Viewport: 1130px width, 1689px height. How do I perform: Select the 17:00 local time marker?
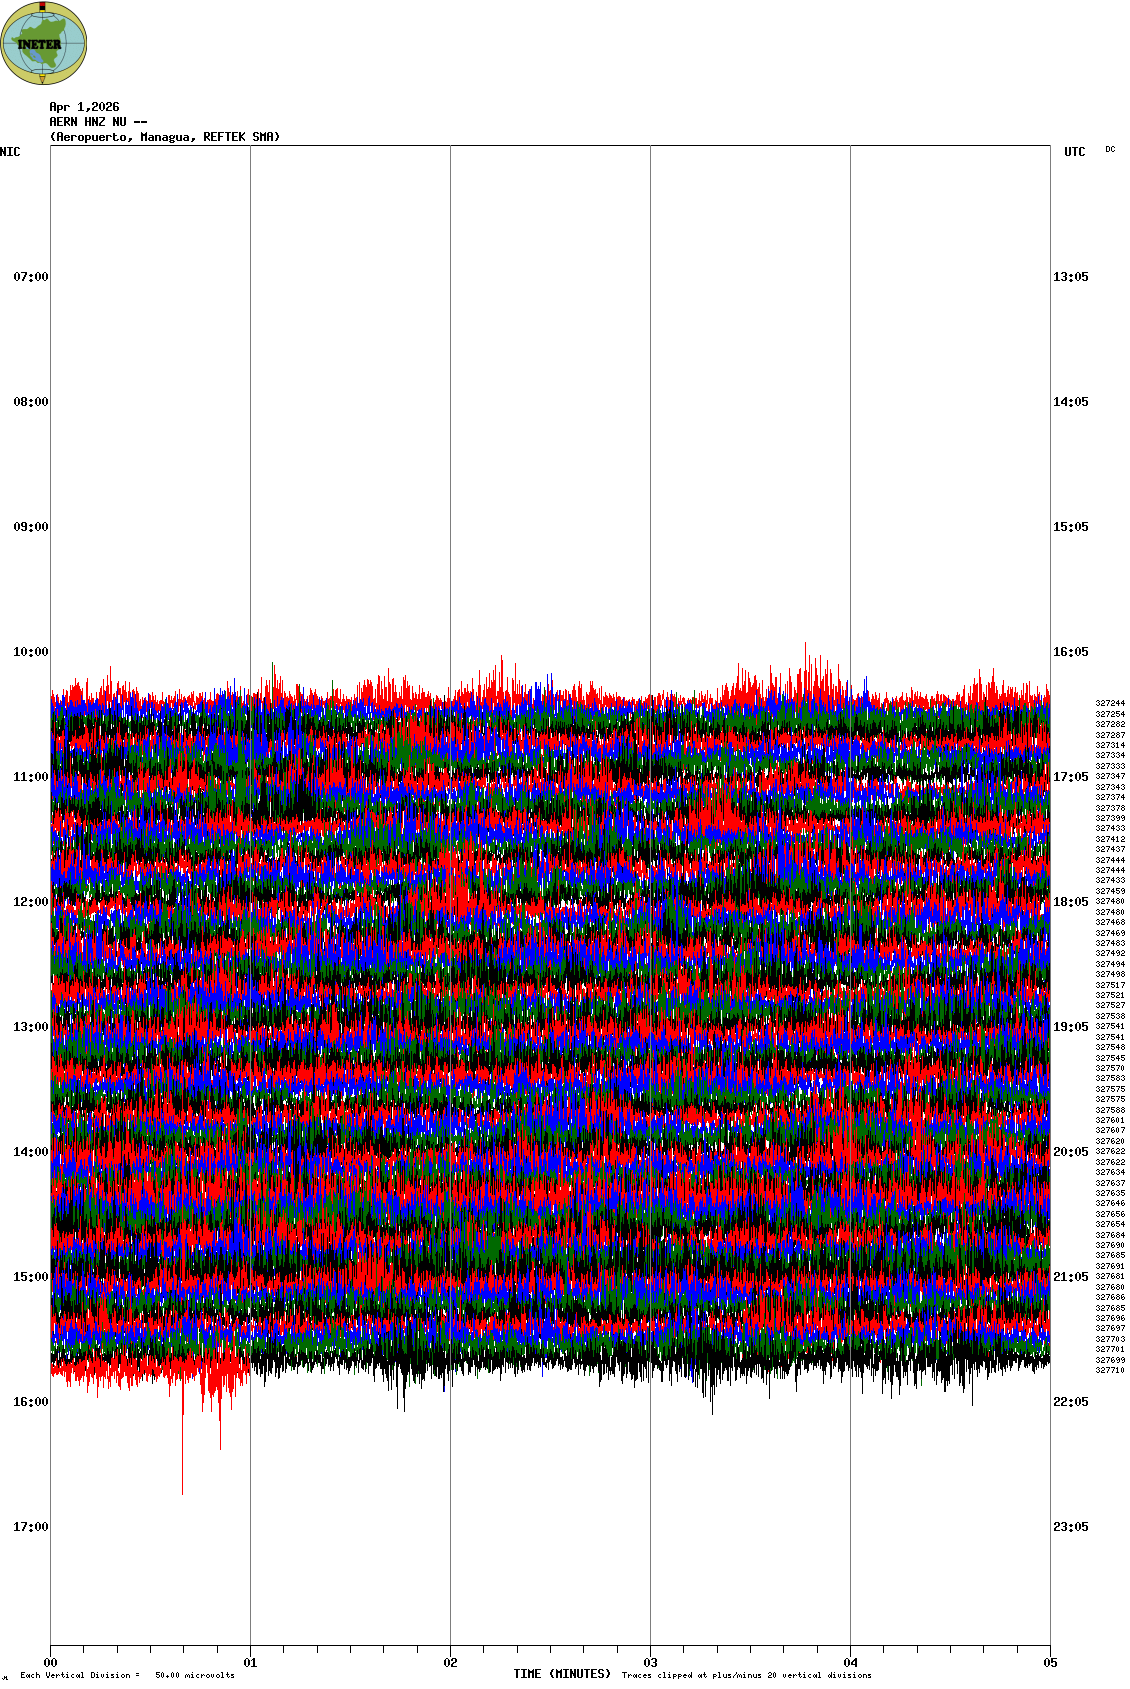coord(30,1527)
